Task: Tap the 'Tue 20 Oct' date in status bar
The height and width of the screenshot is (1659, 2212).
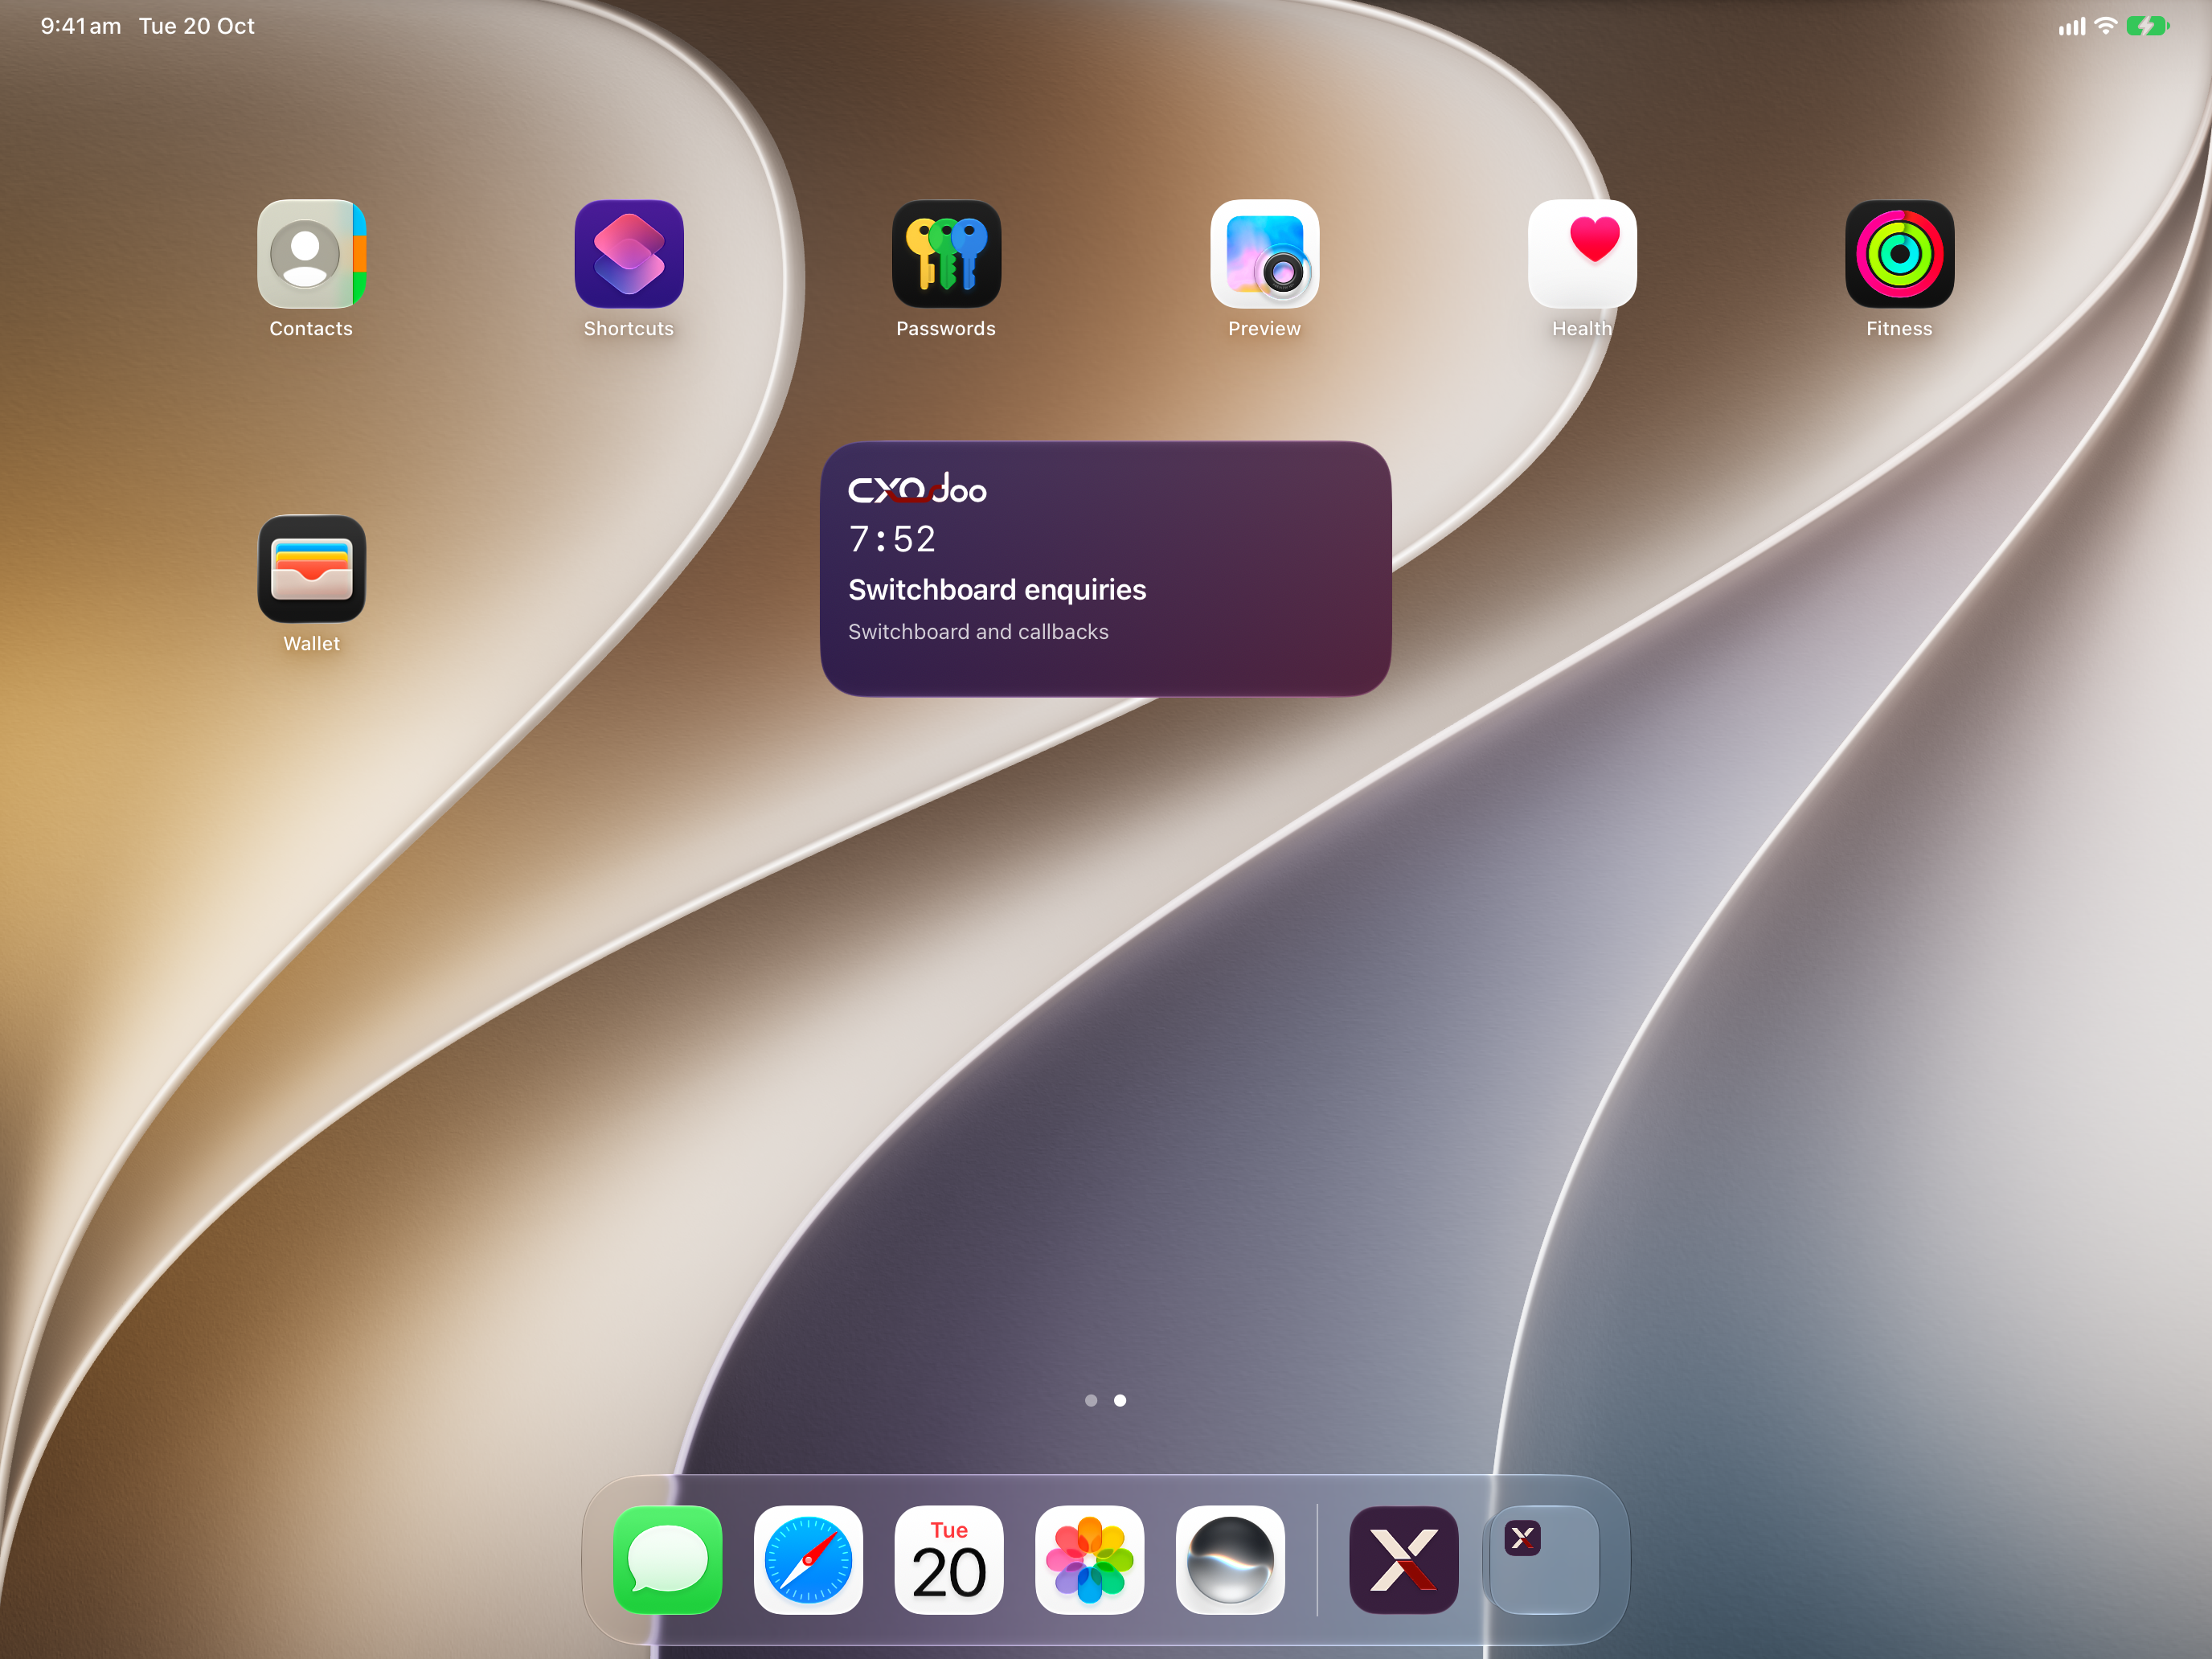Action: (x=196, y=26)
